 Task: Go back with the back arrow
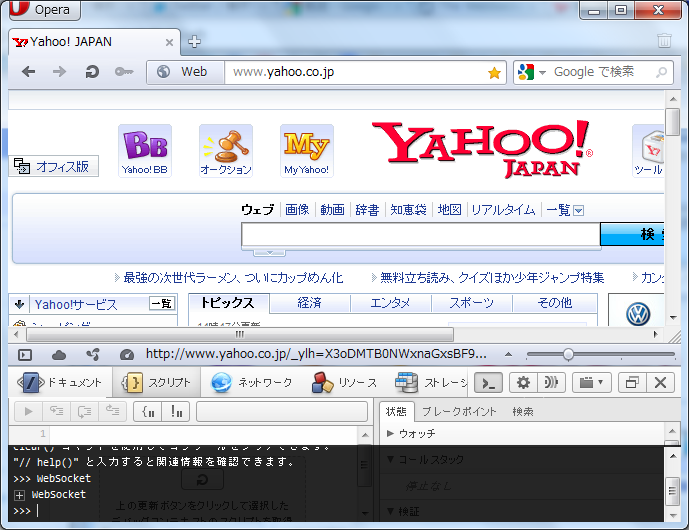coord(29,72)
